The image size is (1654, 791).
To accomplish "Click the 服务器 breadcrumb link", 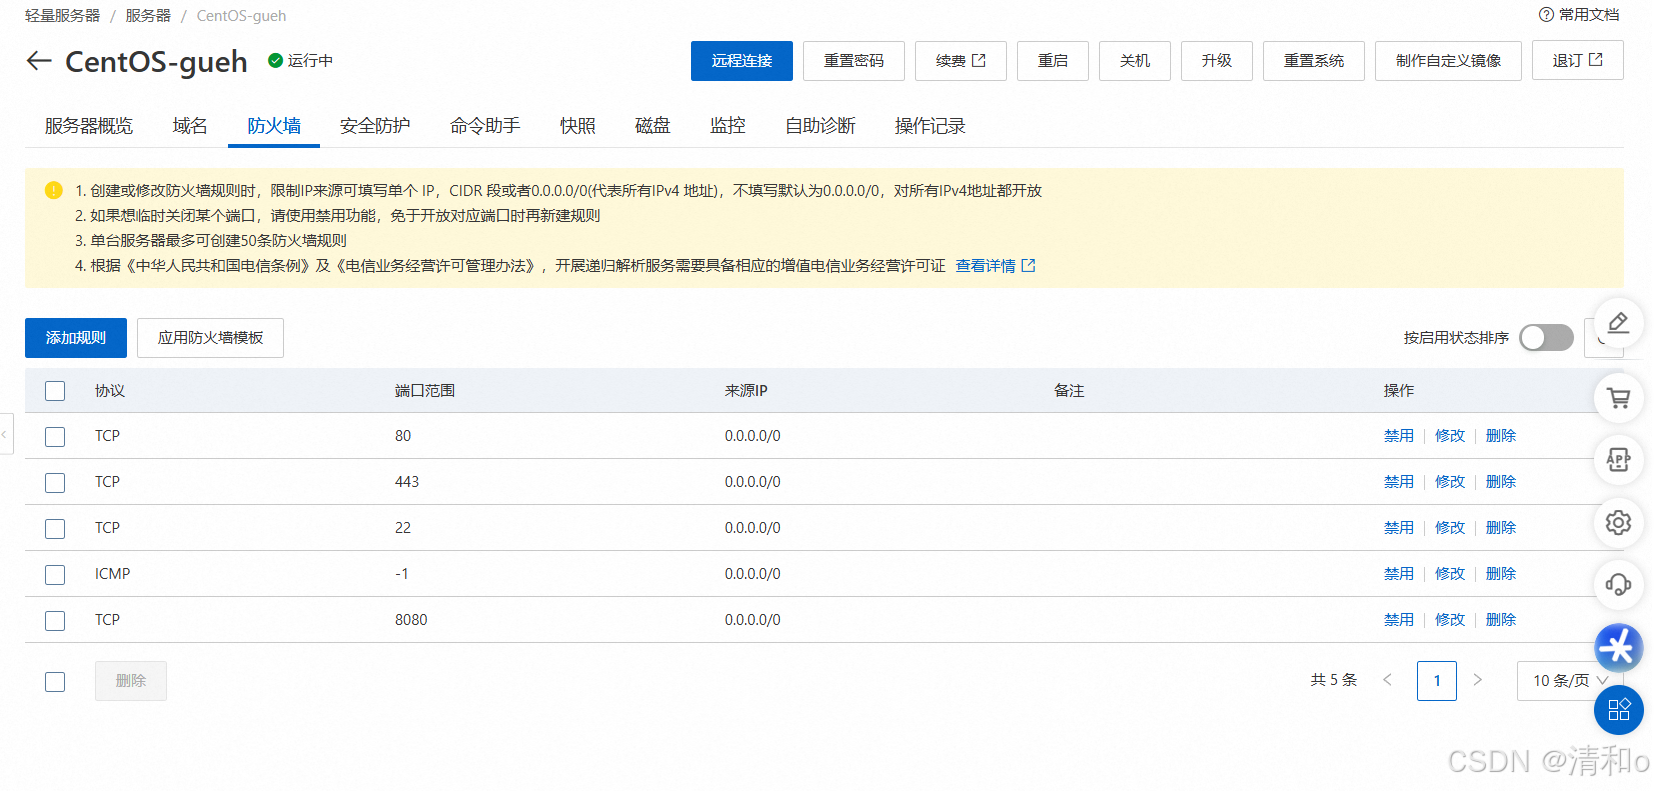I will pyautogui.click(x=148, y=16).
